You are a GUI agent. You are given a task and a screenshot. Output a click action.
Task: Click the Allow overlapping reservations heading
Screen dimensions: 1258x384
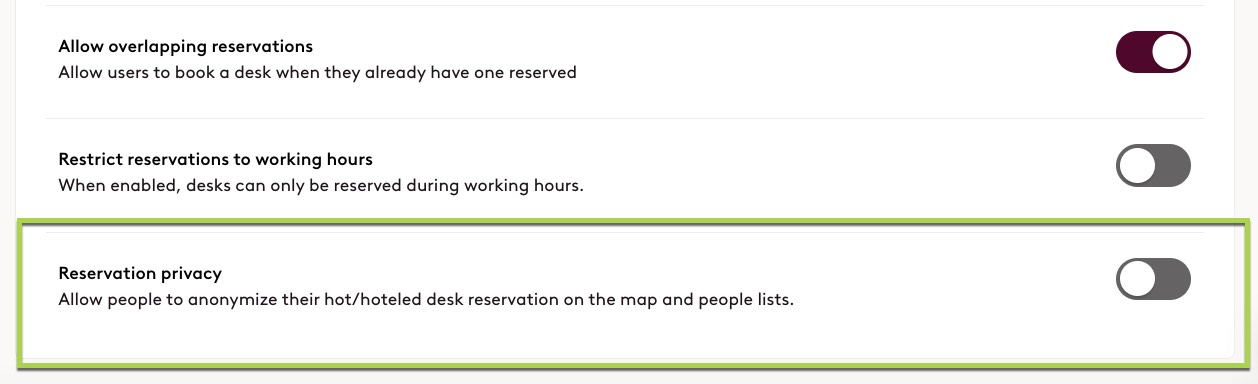click(186, 47)
